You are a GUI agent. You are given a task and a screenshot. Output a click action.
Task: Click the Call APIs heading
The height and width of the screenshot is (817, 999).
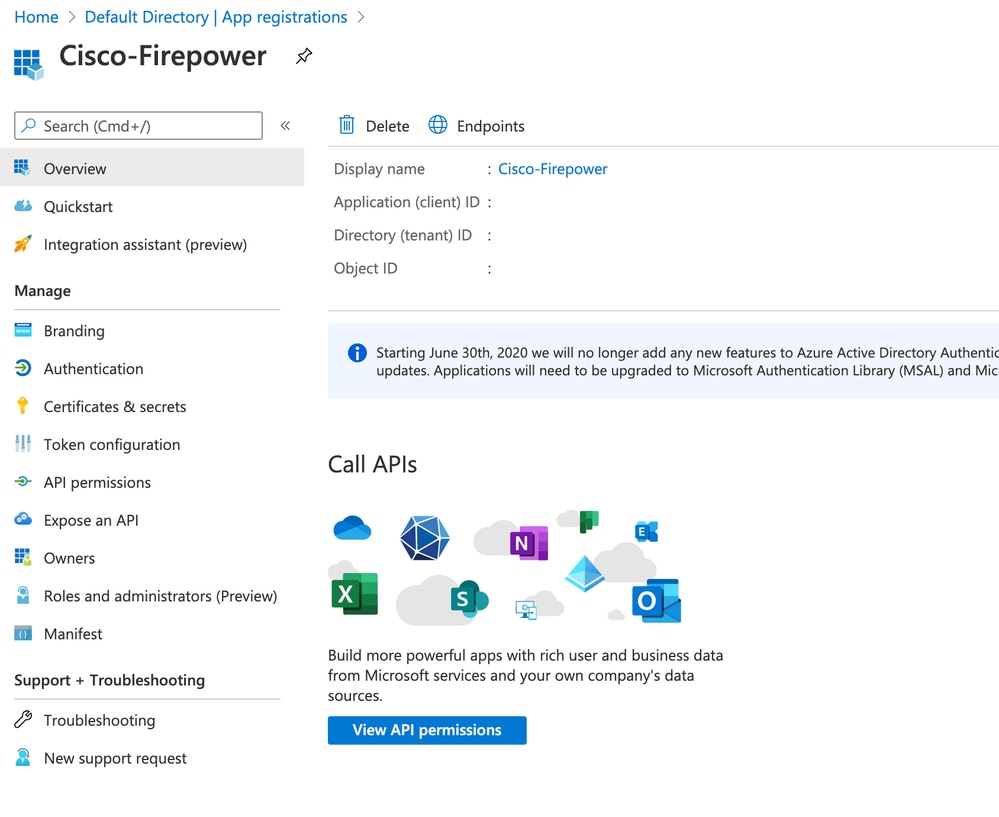pyautogui.click(x=372, y=464)
